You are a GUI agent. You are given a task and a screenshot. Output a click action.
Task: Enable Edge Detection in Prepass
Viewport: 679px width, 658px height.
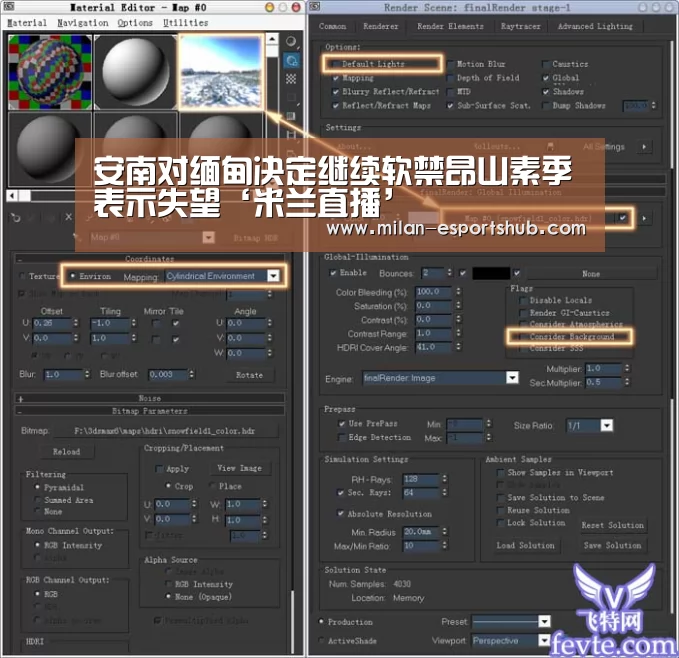tap(342, 437)
